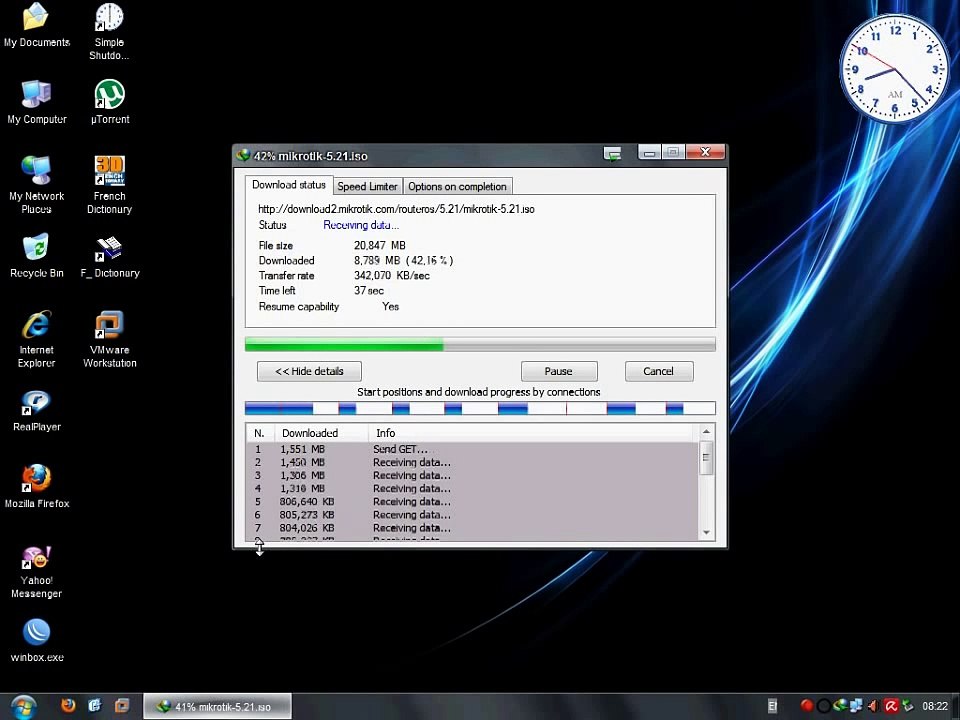Screen dimensions: 960x720
Task: Open network connections tray icon
Action: [856, 706]
